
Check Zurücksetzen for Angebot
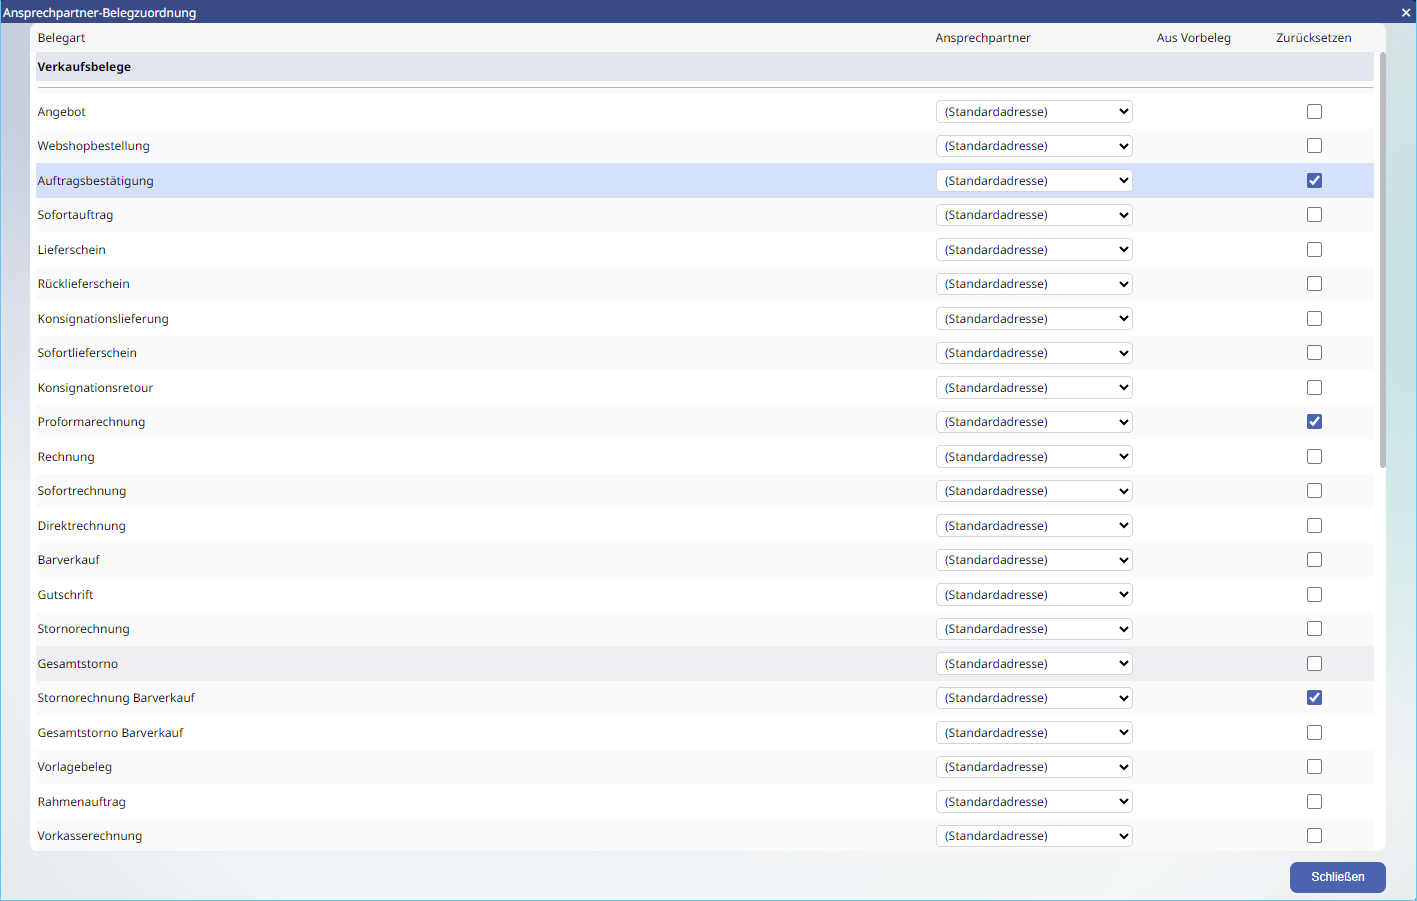click(1314, 112)
